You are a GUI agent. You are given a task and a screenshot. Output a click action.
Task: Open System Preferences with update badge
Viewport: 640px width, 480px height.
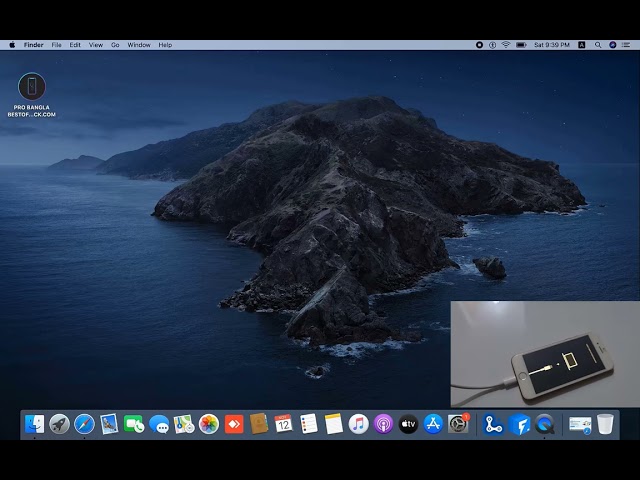[458, 424]
